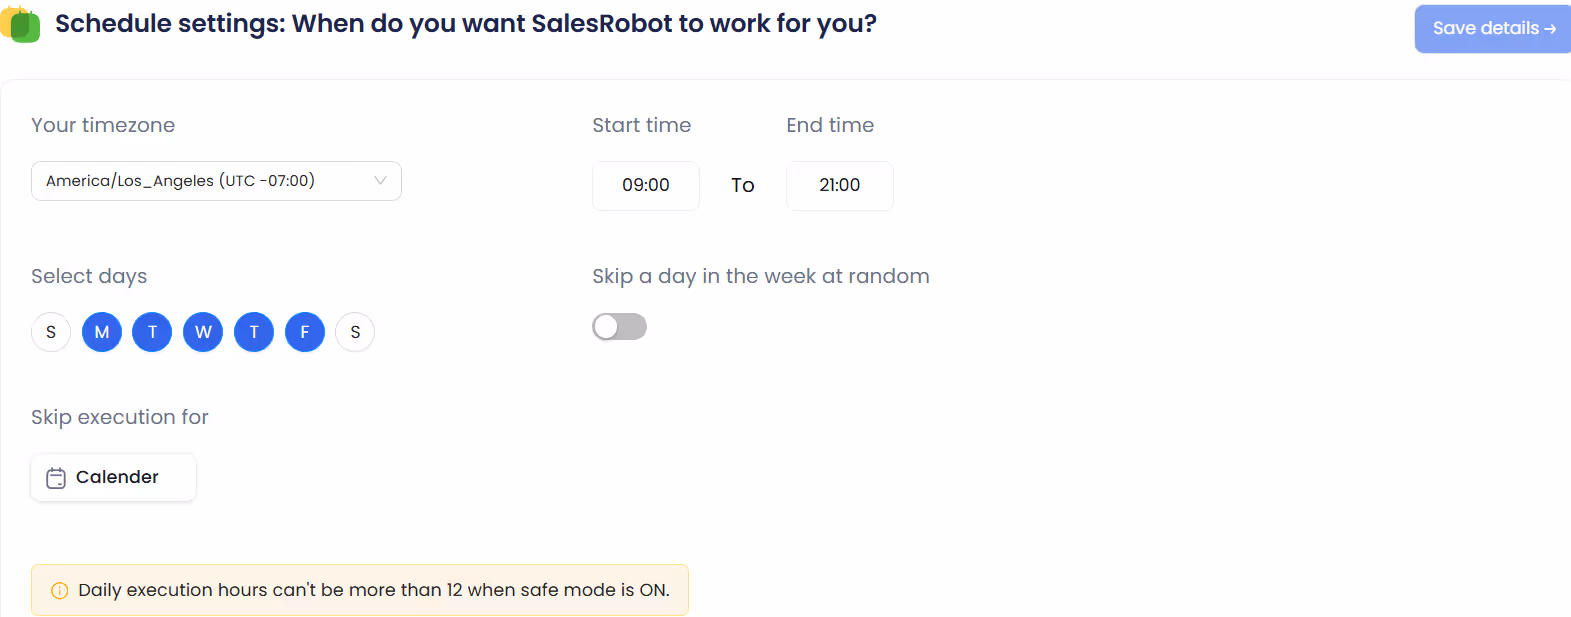Viewport: 1571px width, 617px height.
Task: Click the Save details button
Action: click(x=1492, y=28)
